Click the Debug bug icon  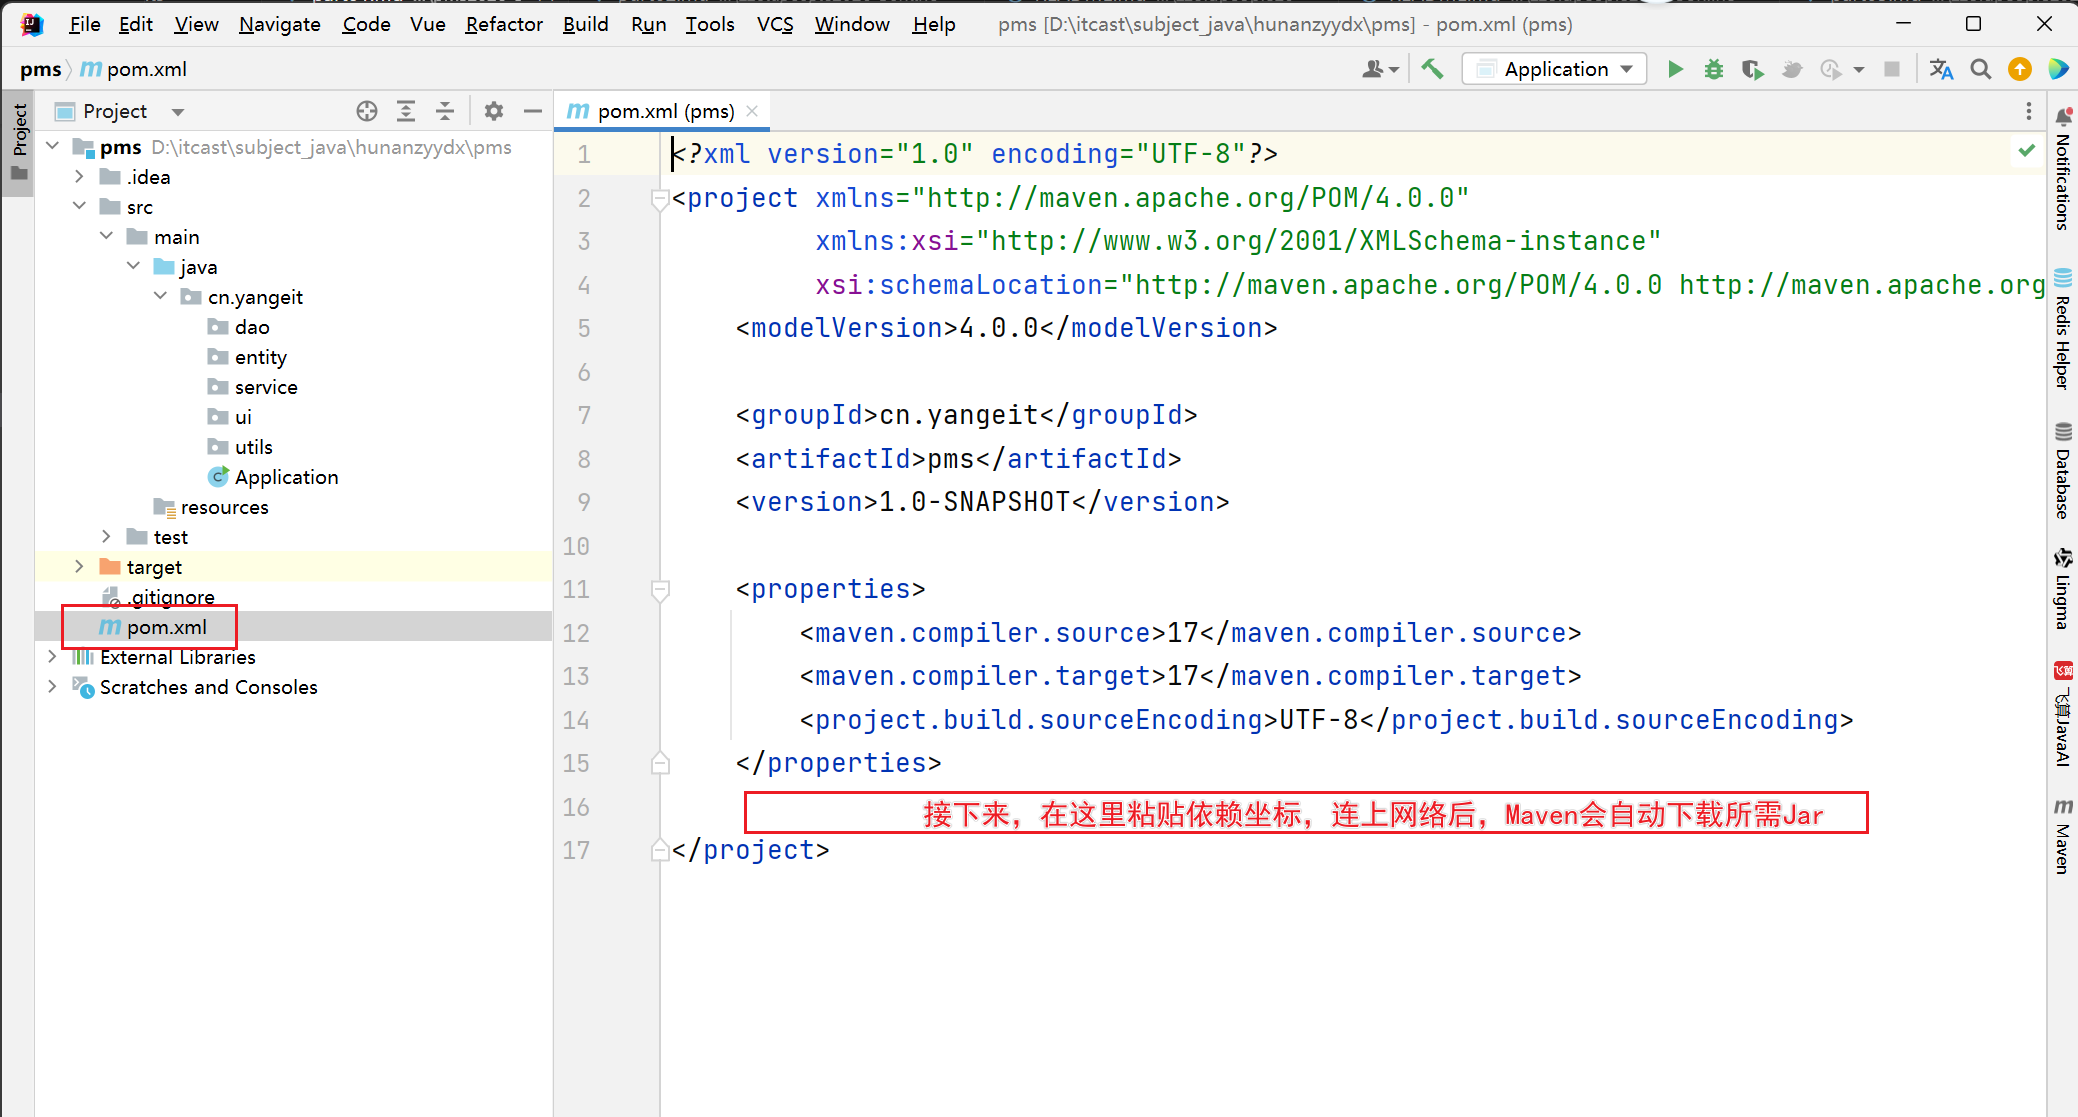click(1714, 69)
